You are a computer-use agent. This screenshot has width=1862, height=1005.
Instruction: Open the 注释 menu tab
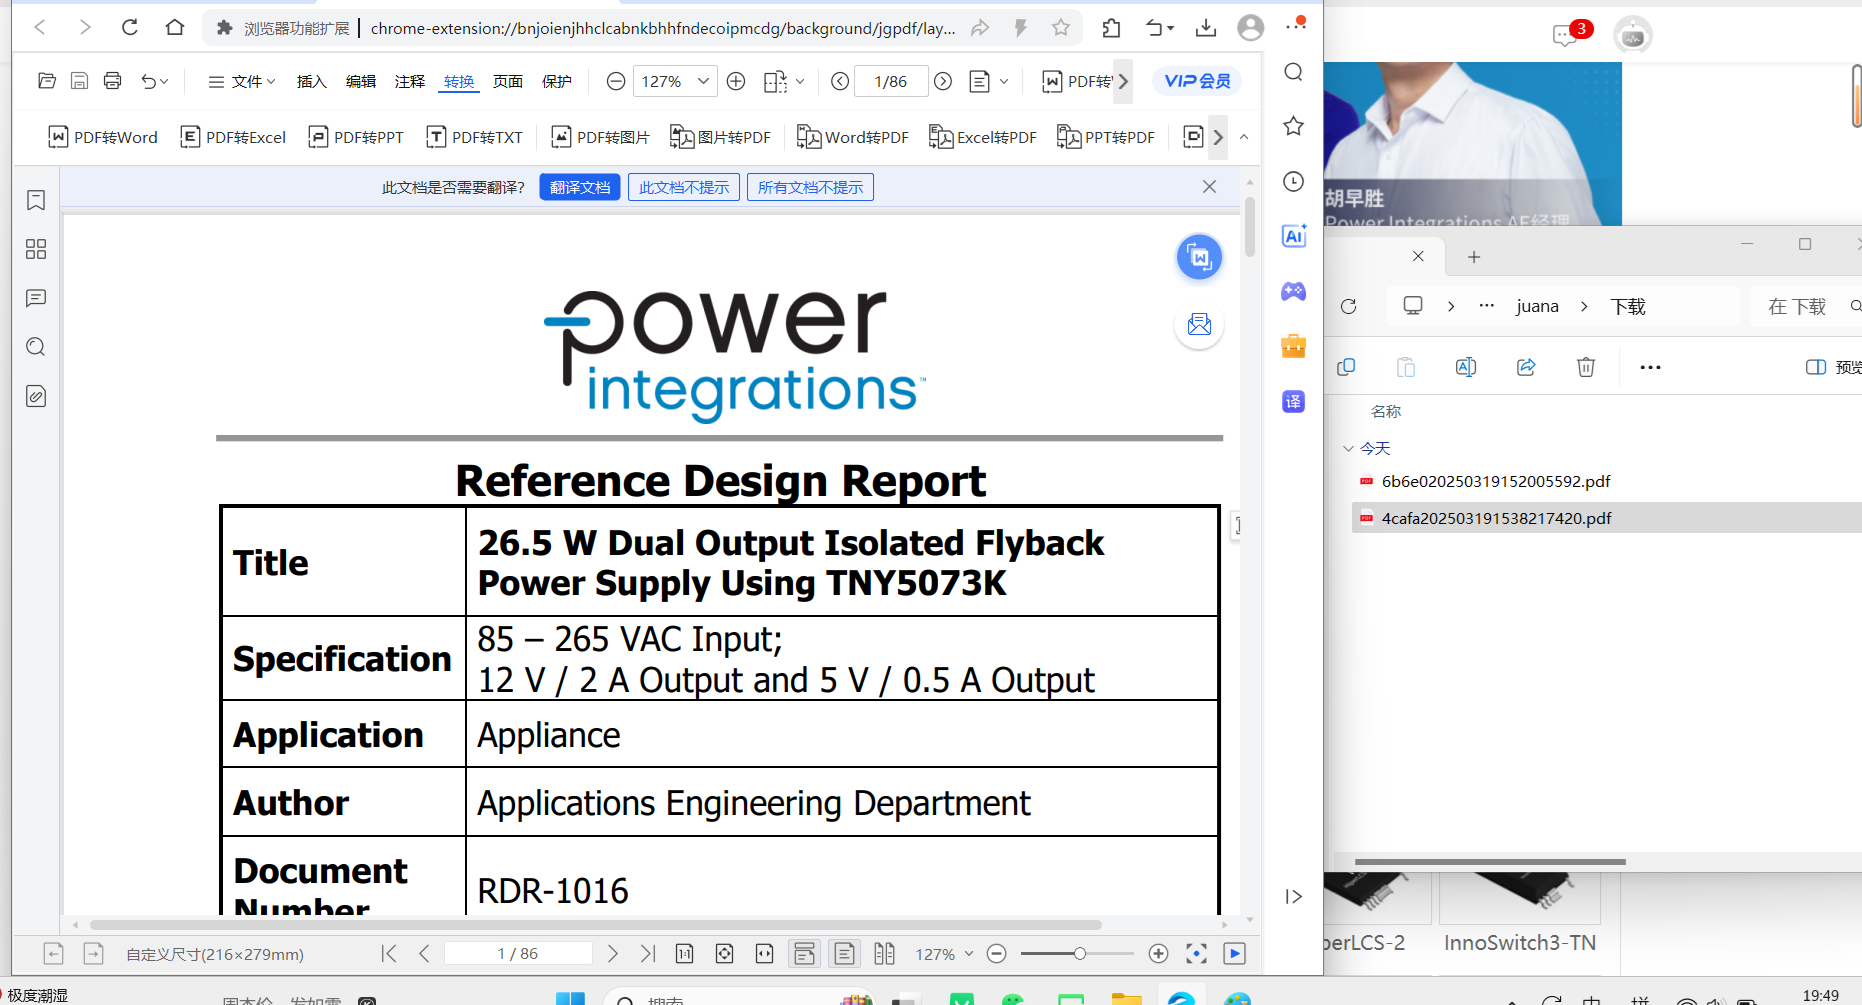click(x=410, y=81)
